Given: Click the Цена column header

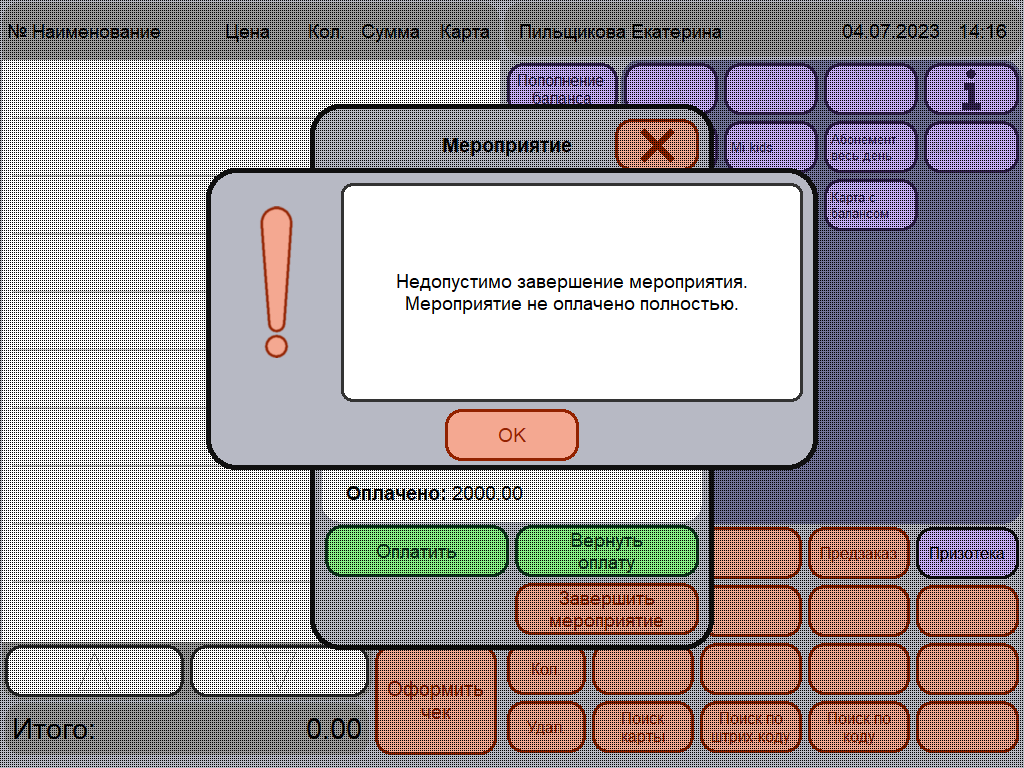Looking at the screenshot, I should point(247,31).
